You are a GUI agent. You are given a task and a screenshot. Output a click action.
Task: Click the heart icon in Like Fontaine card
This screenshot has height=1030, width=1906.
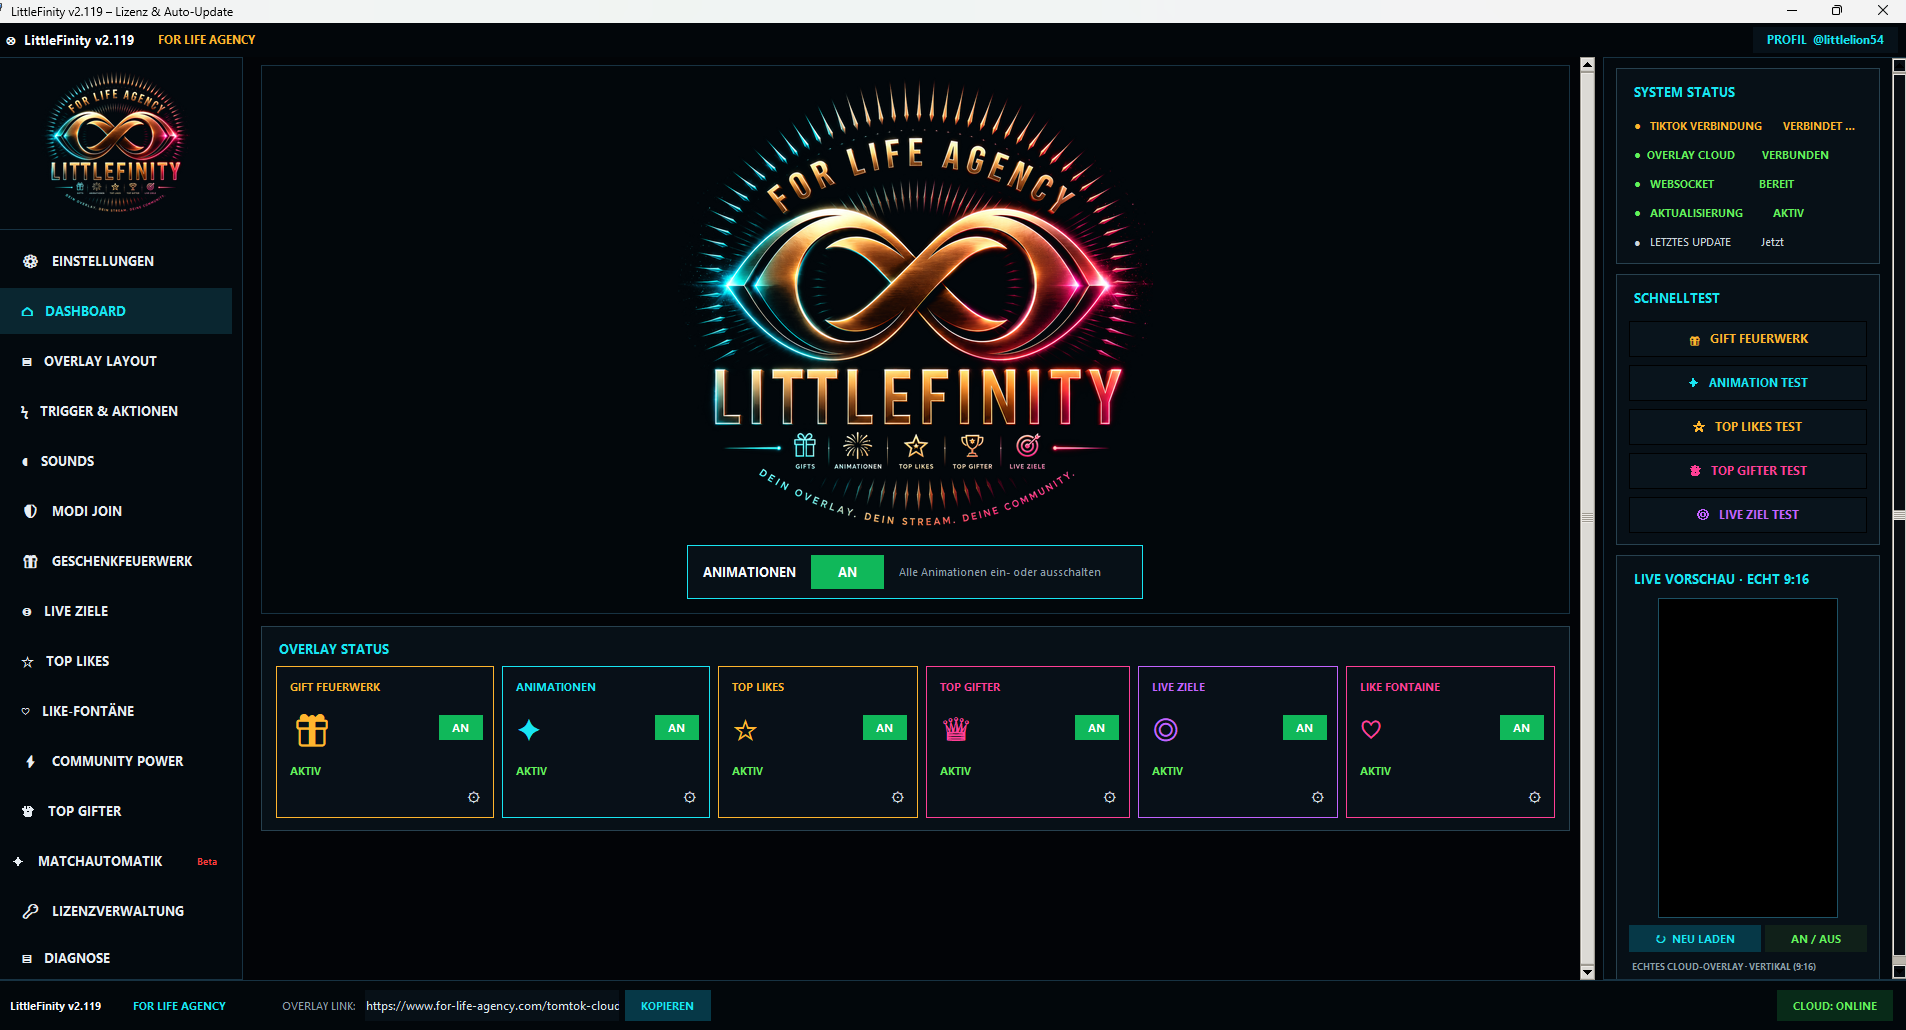click(1371, 729)
